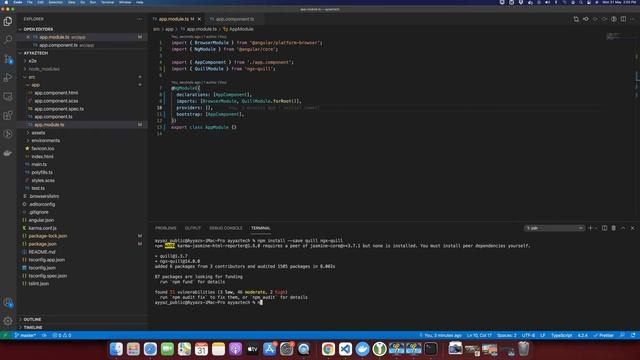The width and height of the screenshot is (640, 360).
Task: Click Prettier in status bar
Action: point(604,335)
